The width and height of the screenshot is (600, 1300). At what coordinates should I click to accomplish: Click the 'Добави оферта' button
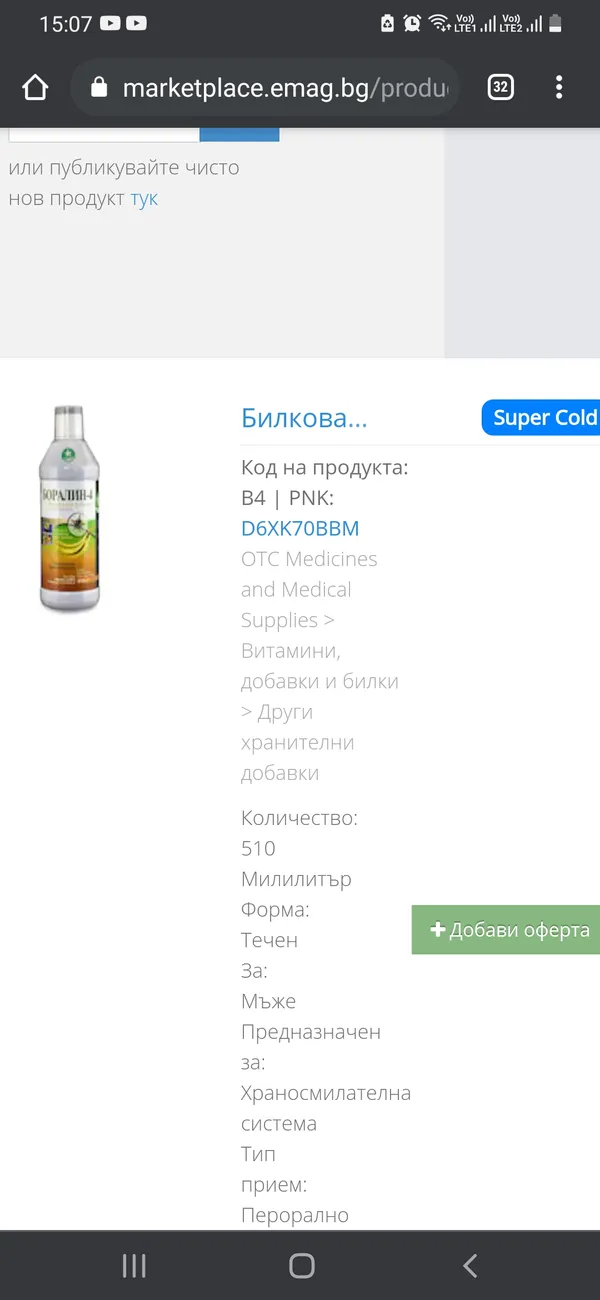[x=506, y=930]
